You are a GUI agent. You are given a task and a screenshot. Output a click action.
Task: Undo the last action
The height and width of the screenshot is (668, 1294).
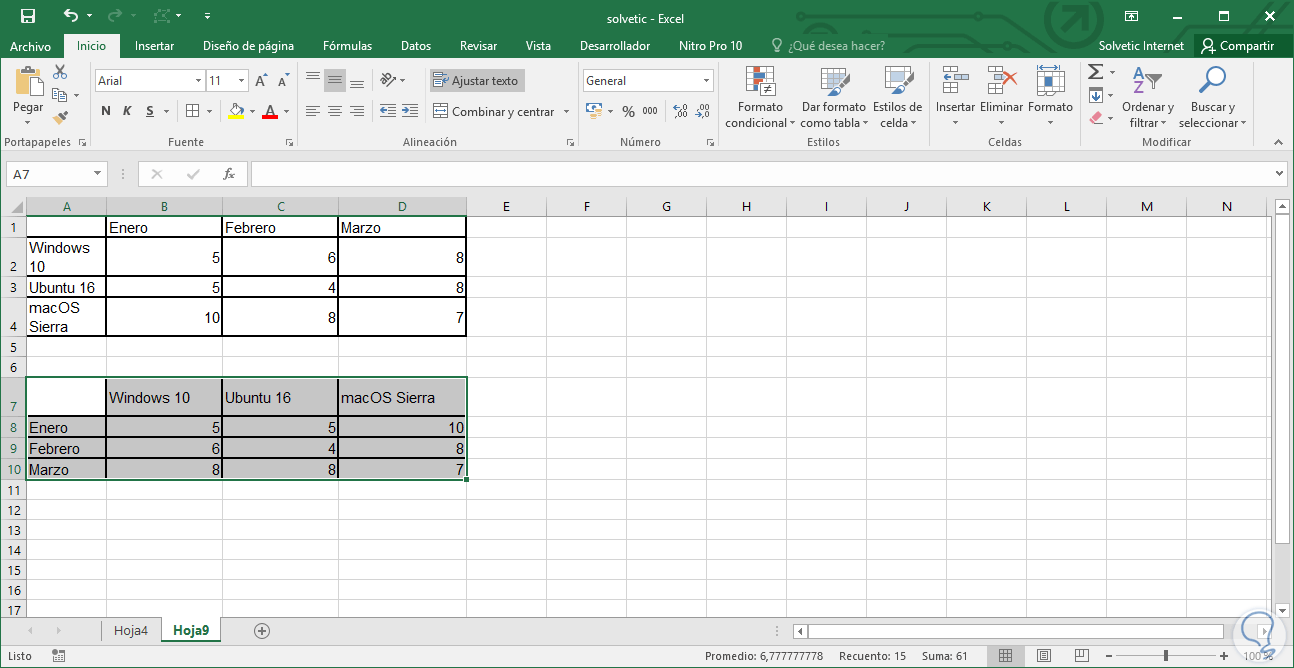(70, 16)
